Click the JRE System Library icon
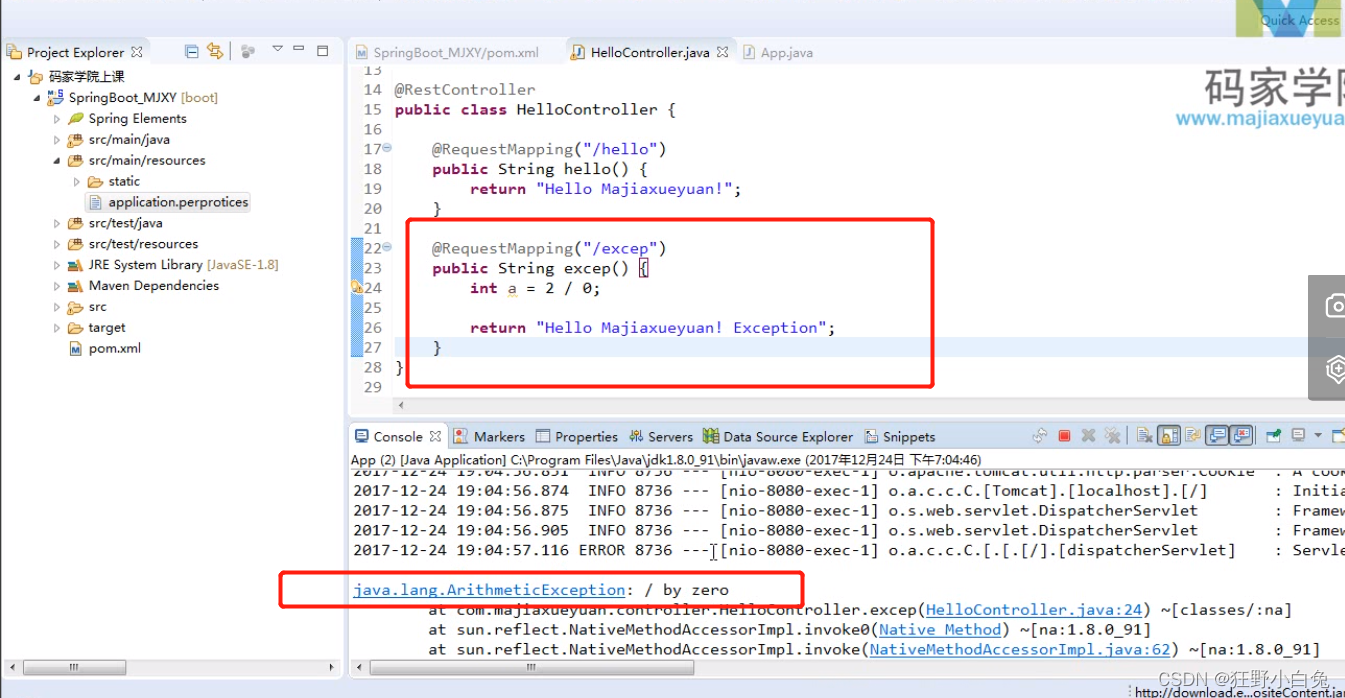Image resolution: width=1345 pixels, height=698 pixels. [75, 265]
